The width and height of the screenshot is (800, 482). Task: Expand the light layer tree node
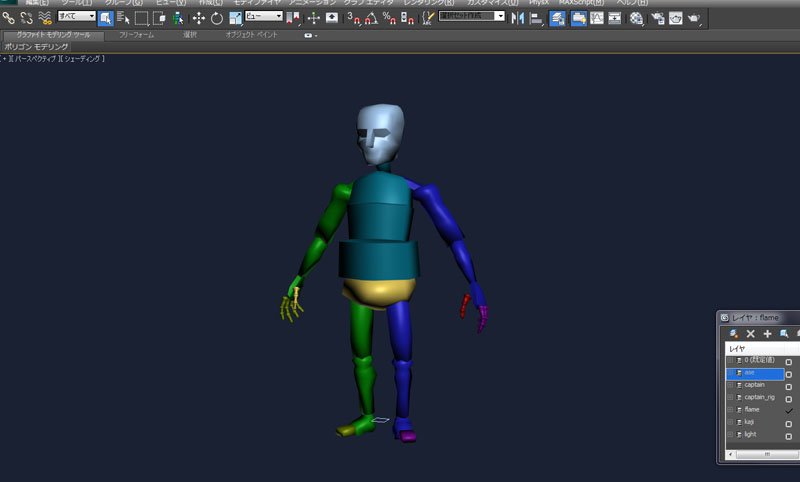click(x=731, y=435)
